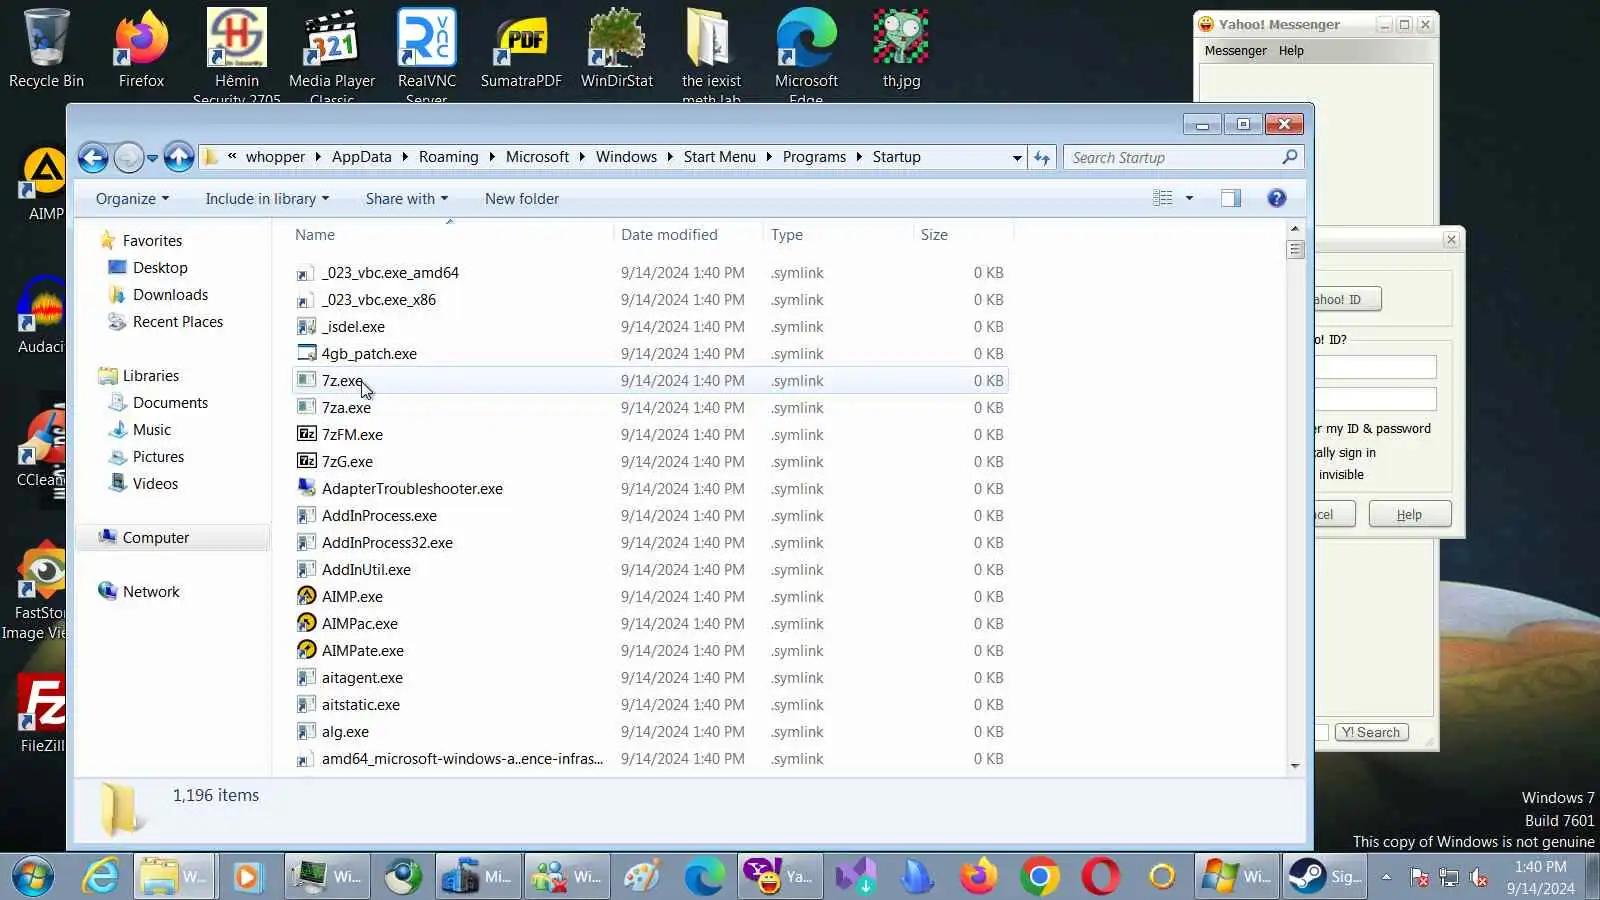Launch the RealVNC Server desktop shortcut

[427, 53]
